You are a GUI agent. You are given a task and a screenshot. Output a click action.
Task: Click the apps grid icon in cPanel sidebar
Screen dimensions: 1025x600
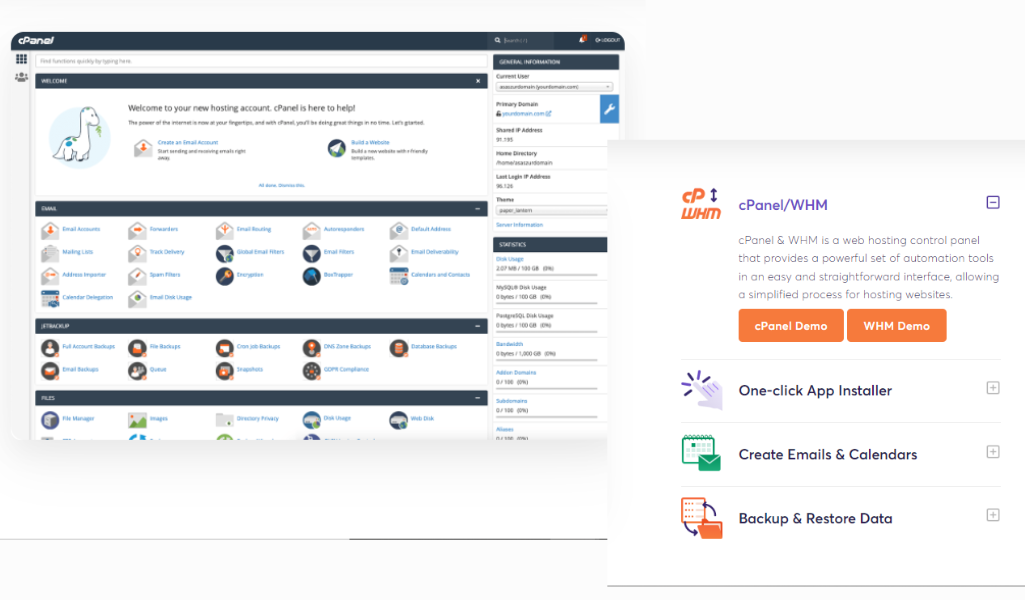point(22,59)
